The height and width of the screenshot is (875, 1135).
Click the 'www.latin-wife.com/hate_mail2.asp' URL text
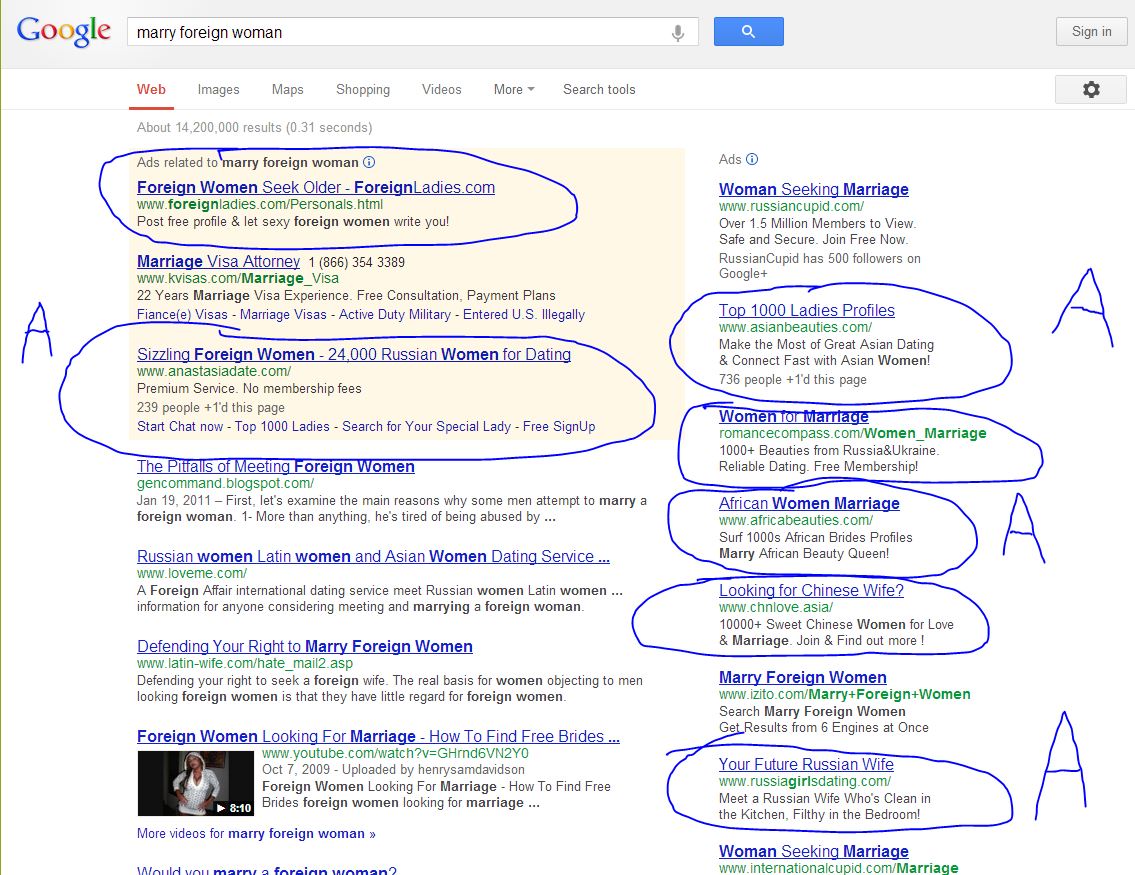click(245, 664)
